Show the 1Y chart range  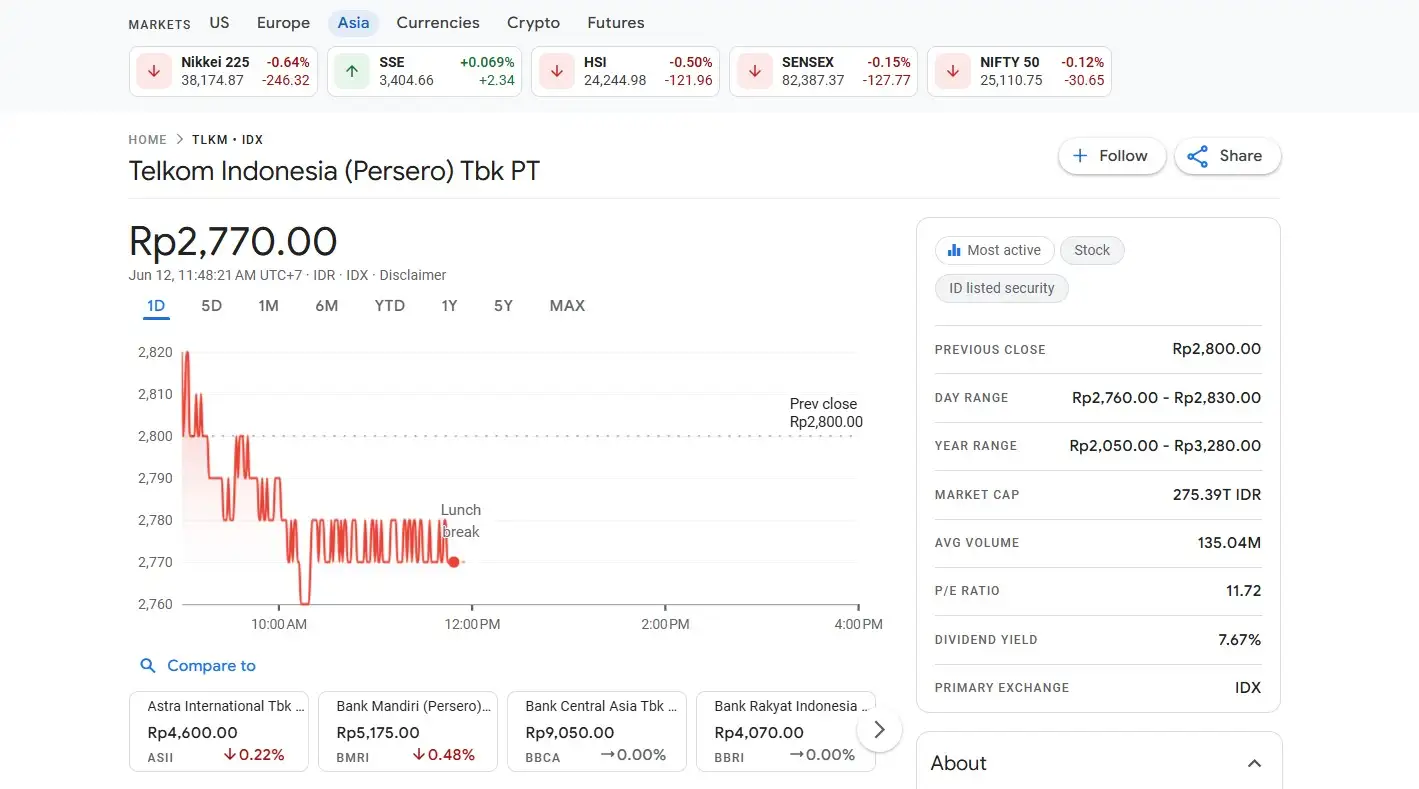tap(449, 306)
